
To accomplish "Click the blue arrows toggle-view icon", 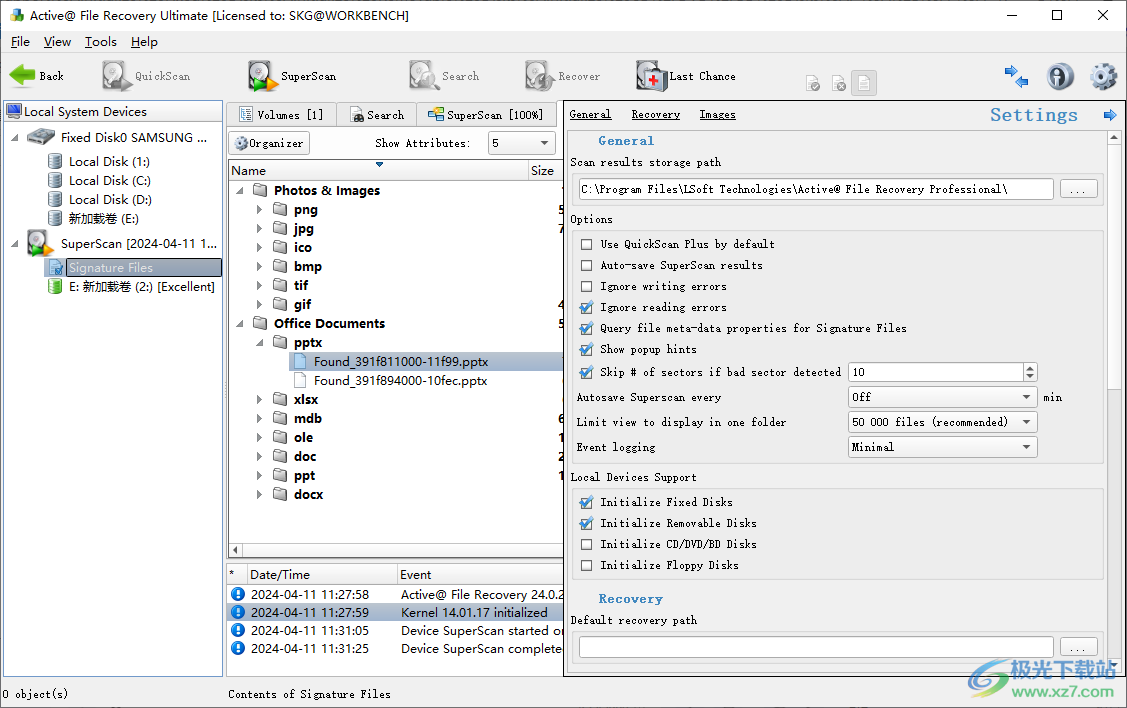I will (1017, 76).
